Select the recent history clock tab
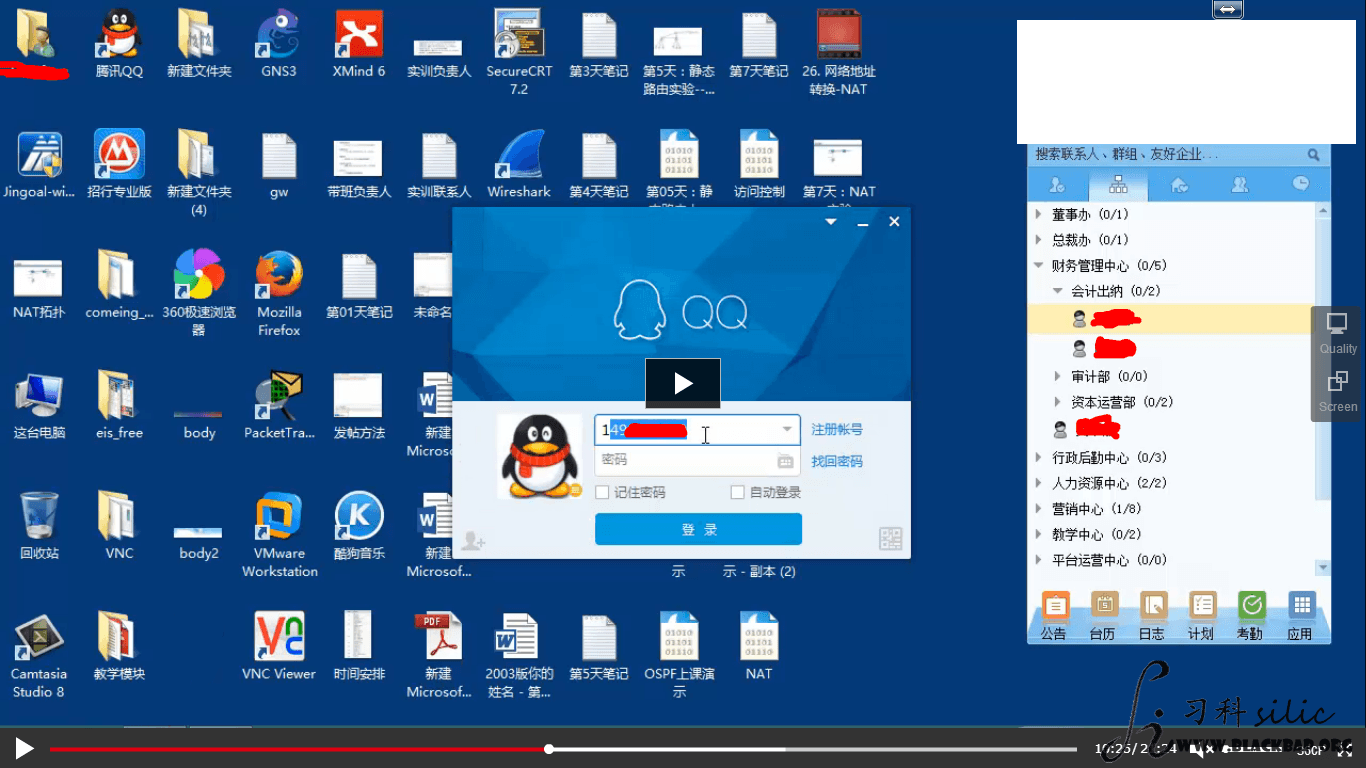This screenshot has height=768, width=1366. point(1300,185)
